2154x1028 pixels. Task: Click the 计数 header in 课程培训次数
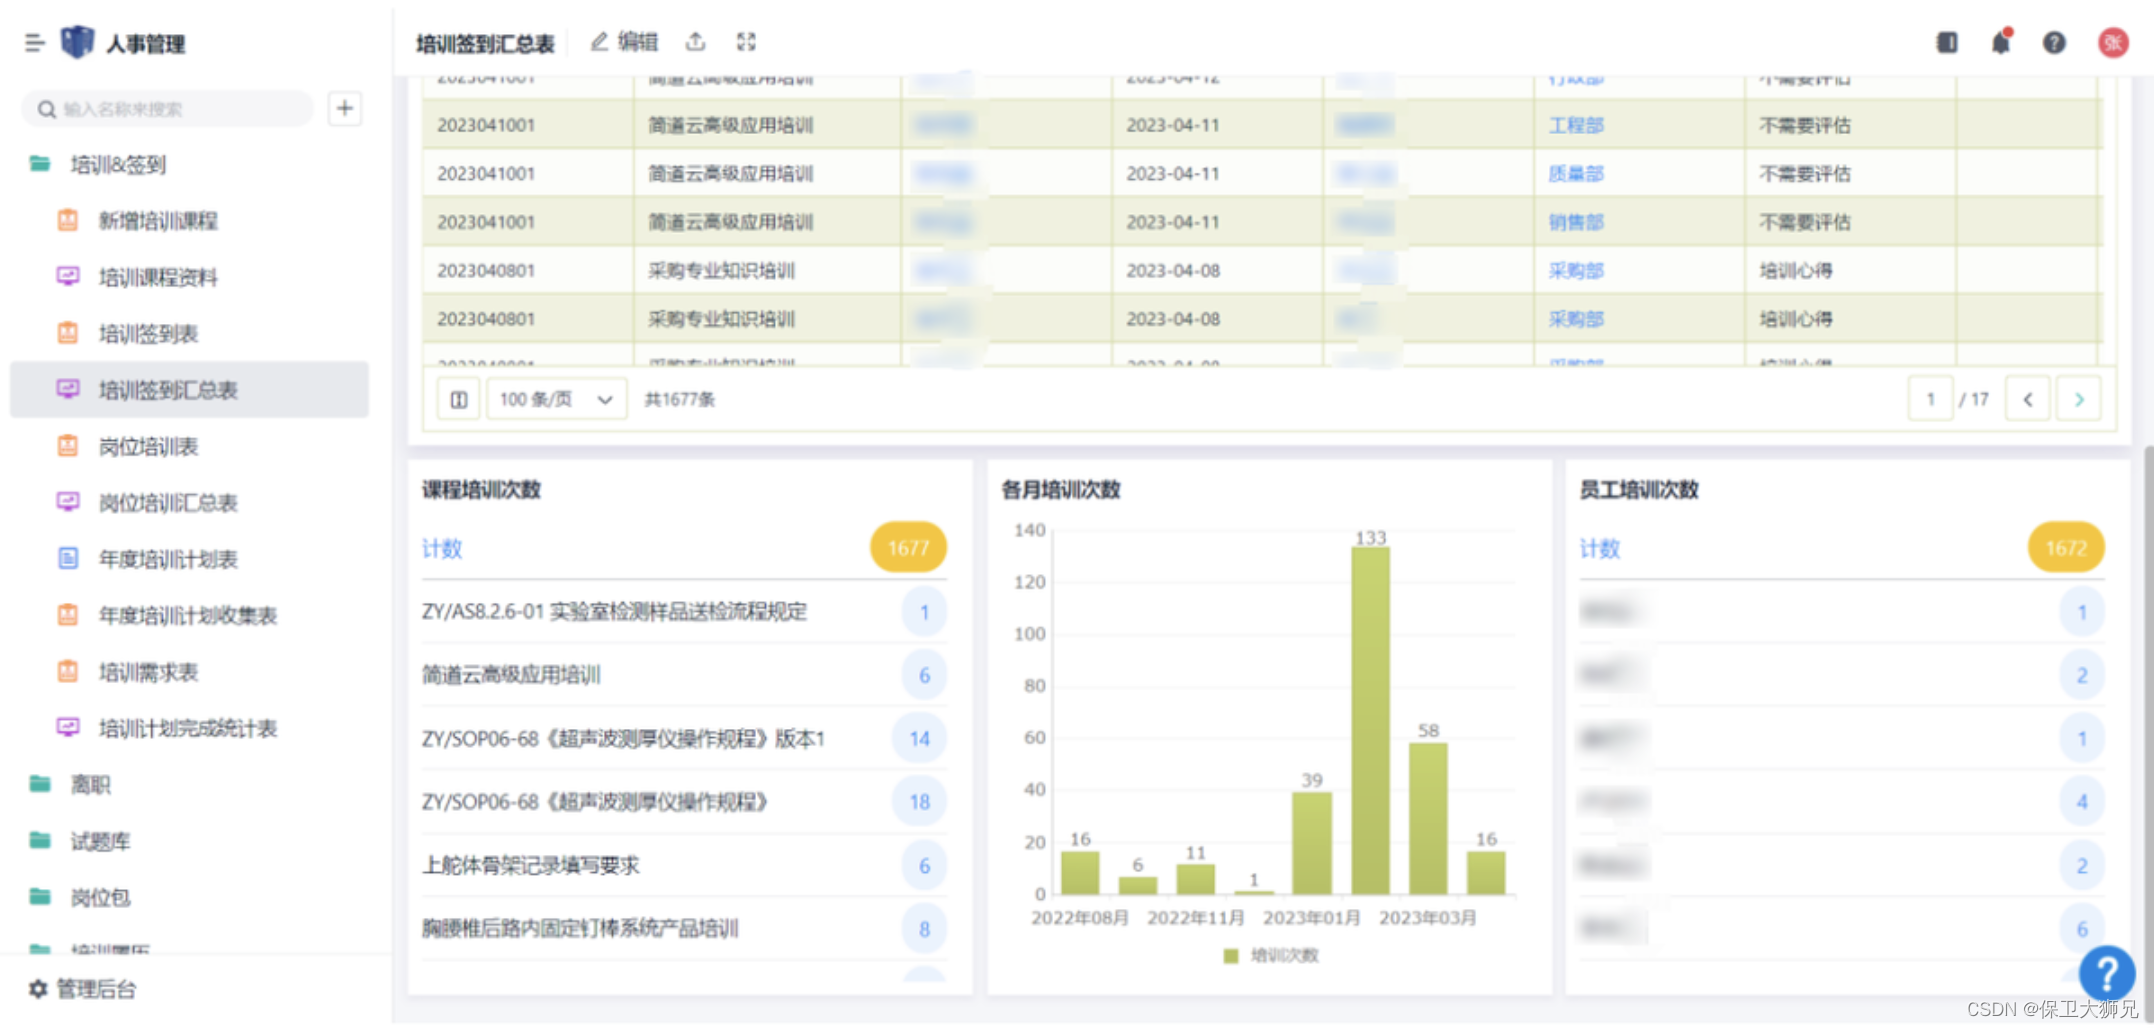click(442, 548)
